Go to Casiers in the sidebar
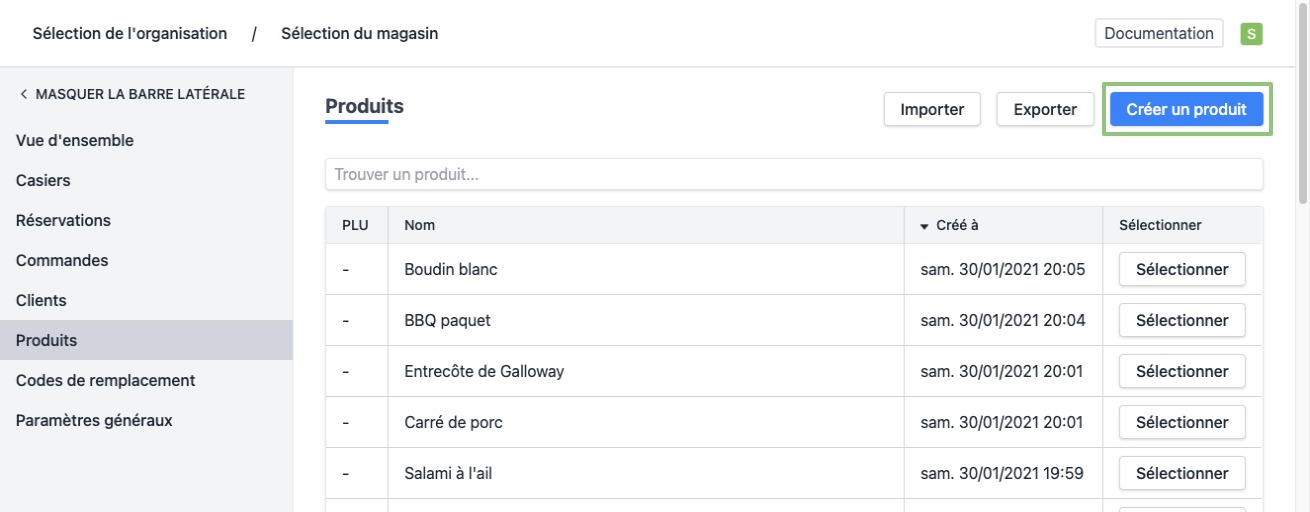1310x512 pixels. (43, 180)
